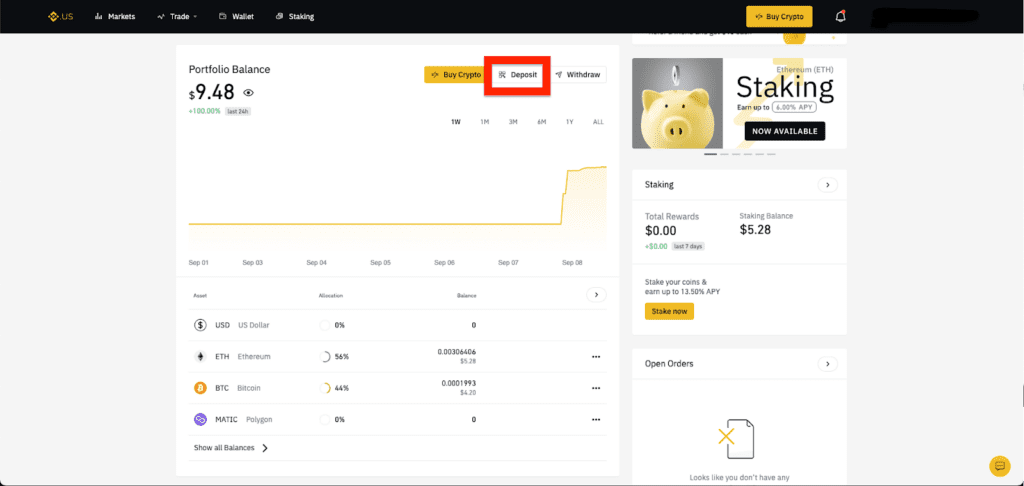Click the Bitcoin coin icon
Viewport: 1024px width, 486px height.
pyautogui.click(x=200, y=388)
